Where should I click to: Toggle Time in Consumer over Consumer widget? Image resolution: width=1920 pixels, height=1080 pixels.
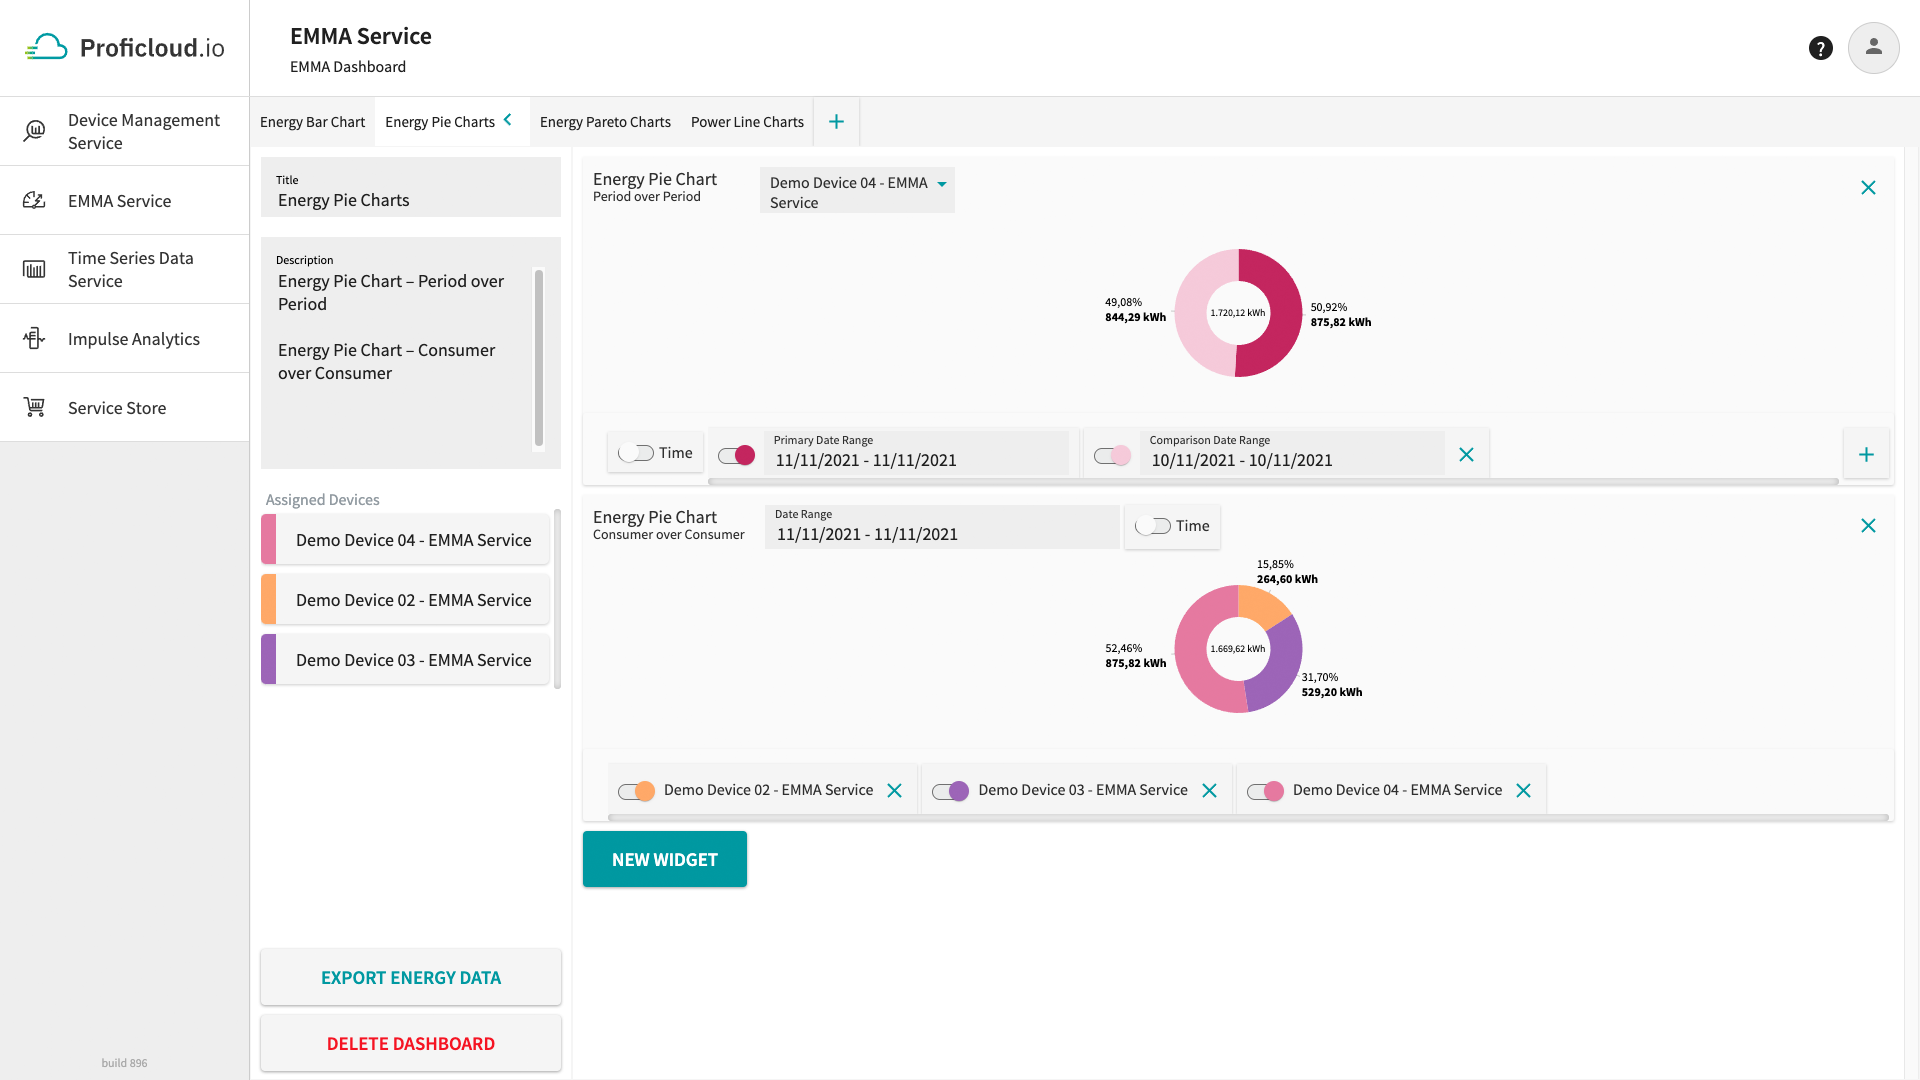pyautogui.click(x=1152, y=526)
